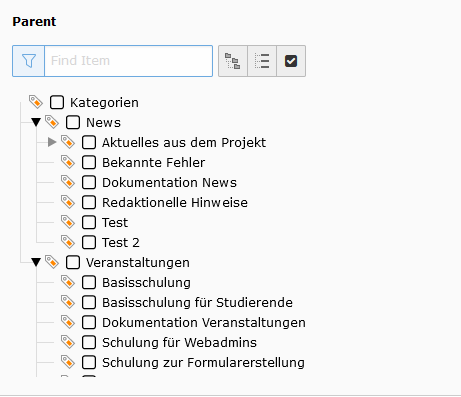The image size is (461, 397).
Task: Click the tag icon beside Bekannte Fehler
Action: coord(68,162)
